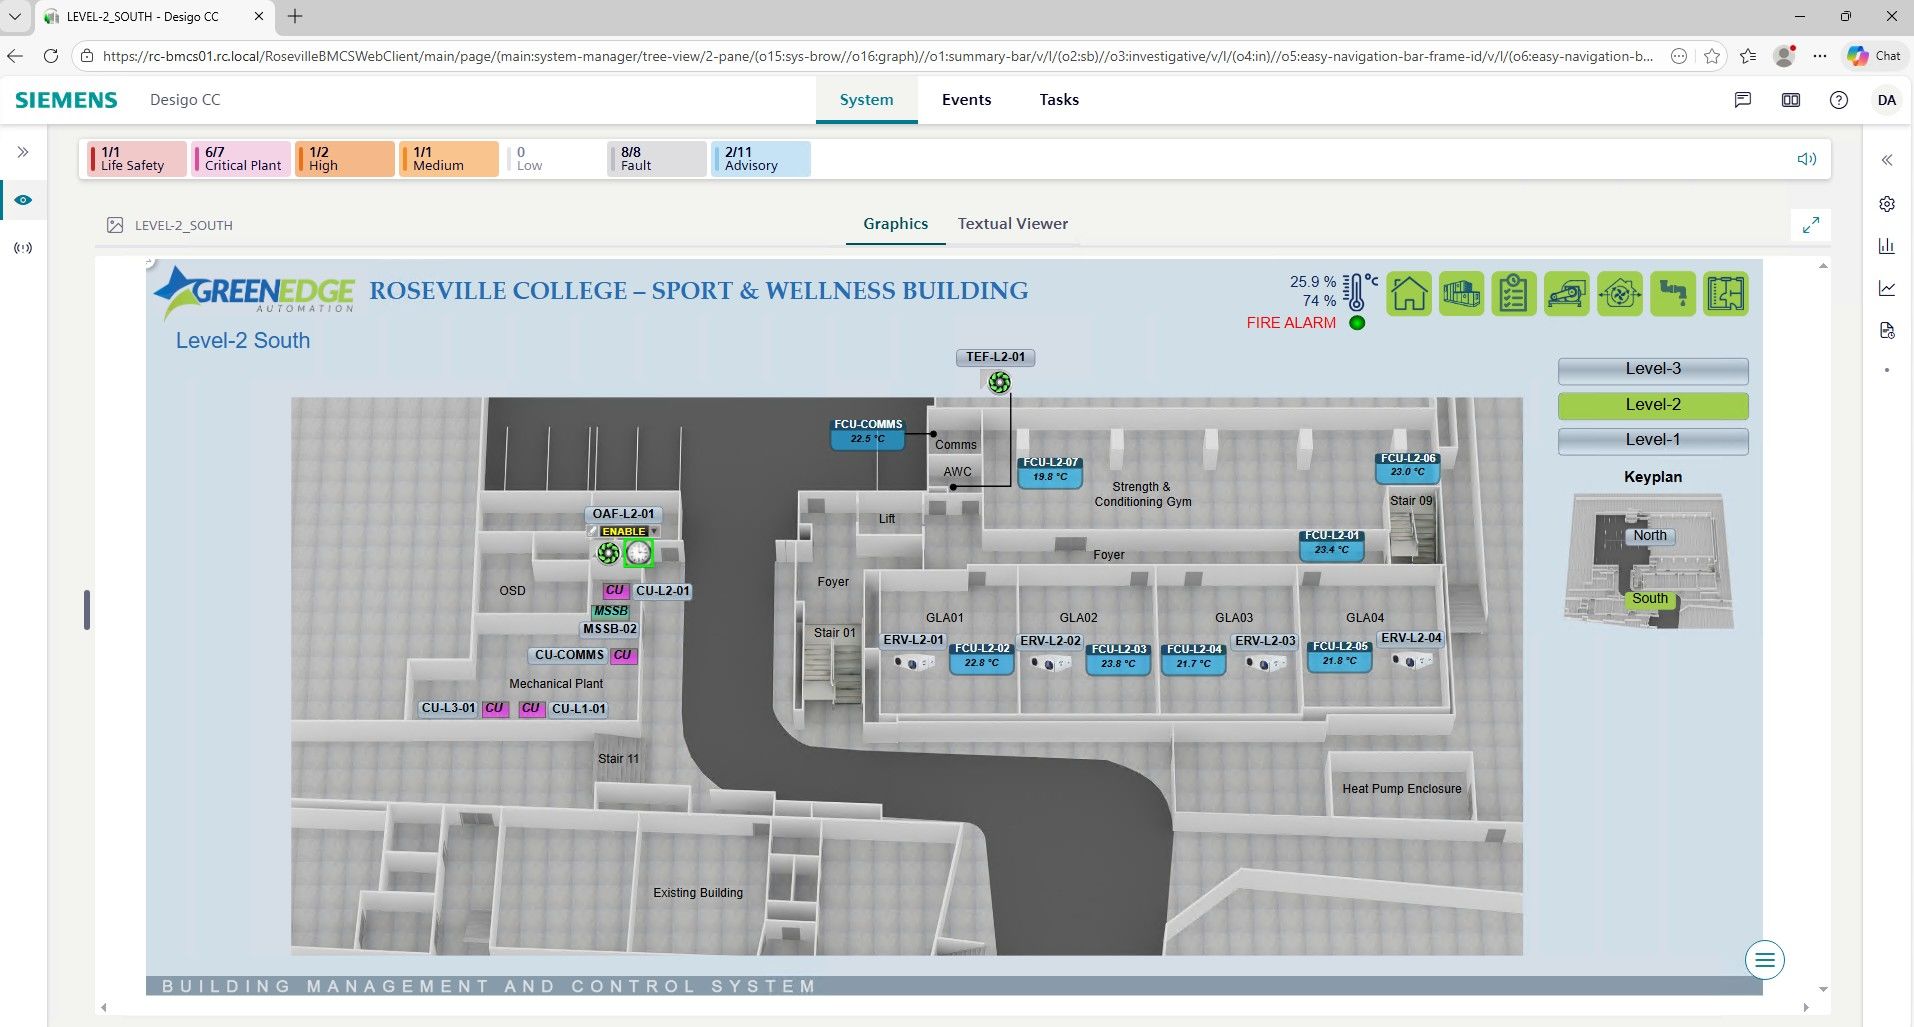Navigate to Level-3 floor button
1914x1027 pixels.
[x=1652, y=369]
